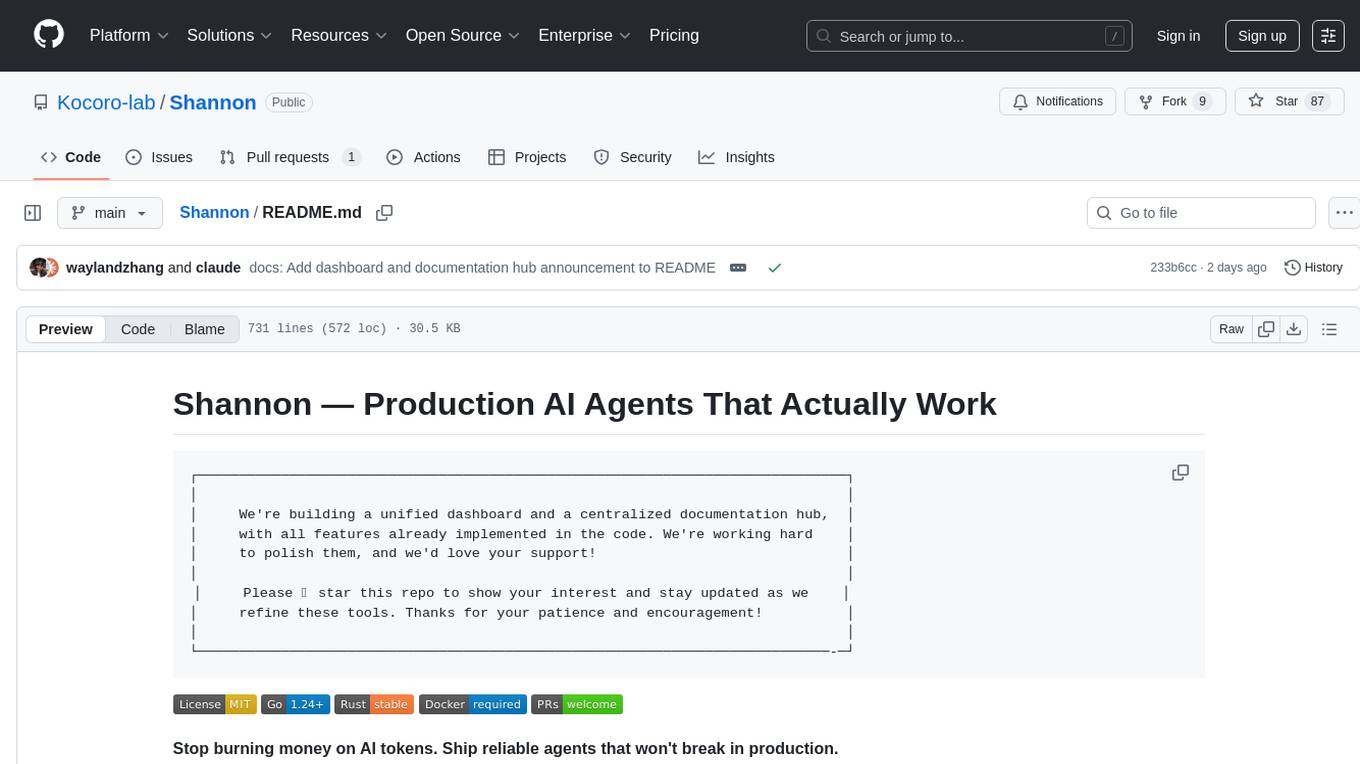Click the Notifications bell button

(x=1058, y=101)
